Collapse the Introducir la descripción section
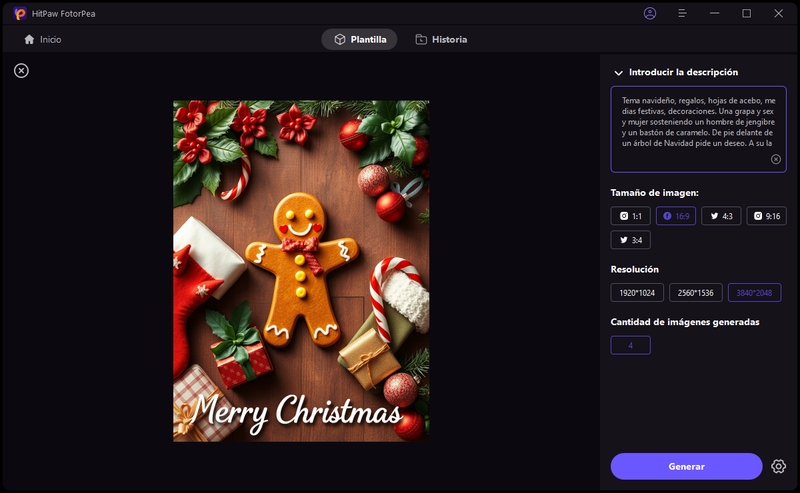The width and height of the screenshot is (800, 493). tap(619, 73)
